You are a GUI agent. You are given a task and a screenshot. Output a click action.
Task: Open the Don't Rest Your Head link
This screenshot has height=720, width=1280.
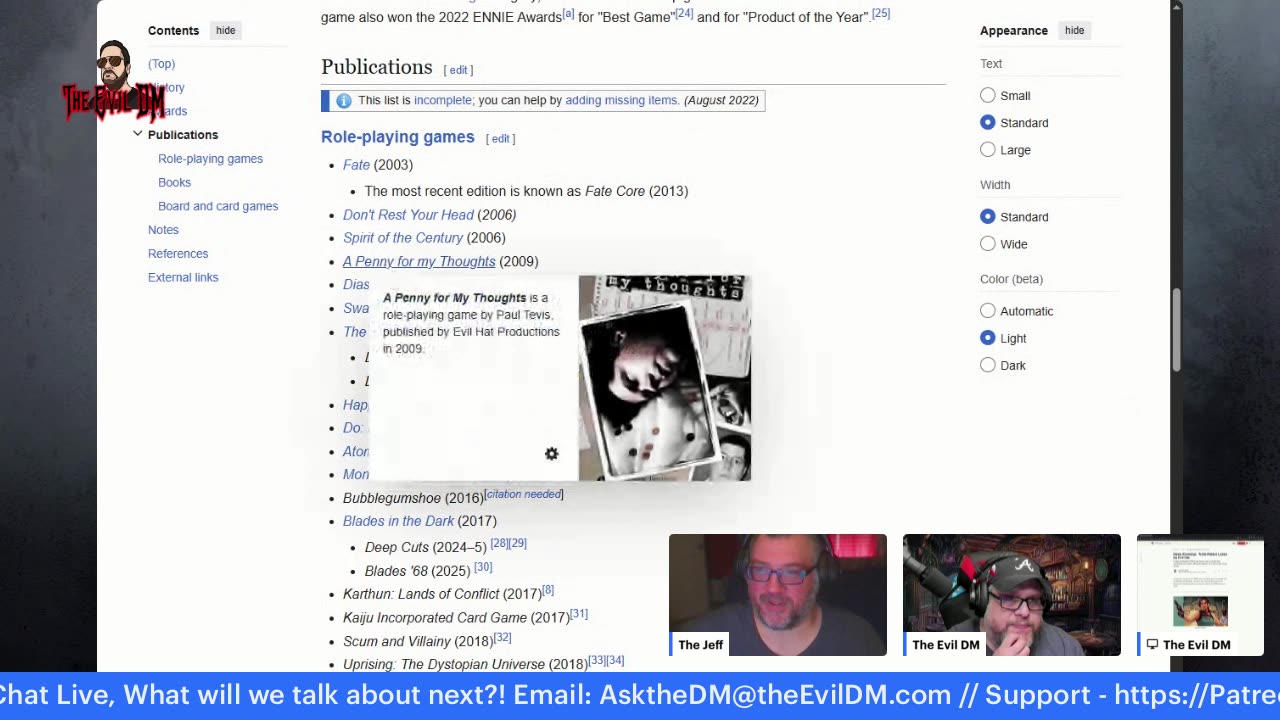(408, 214)
